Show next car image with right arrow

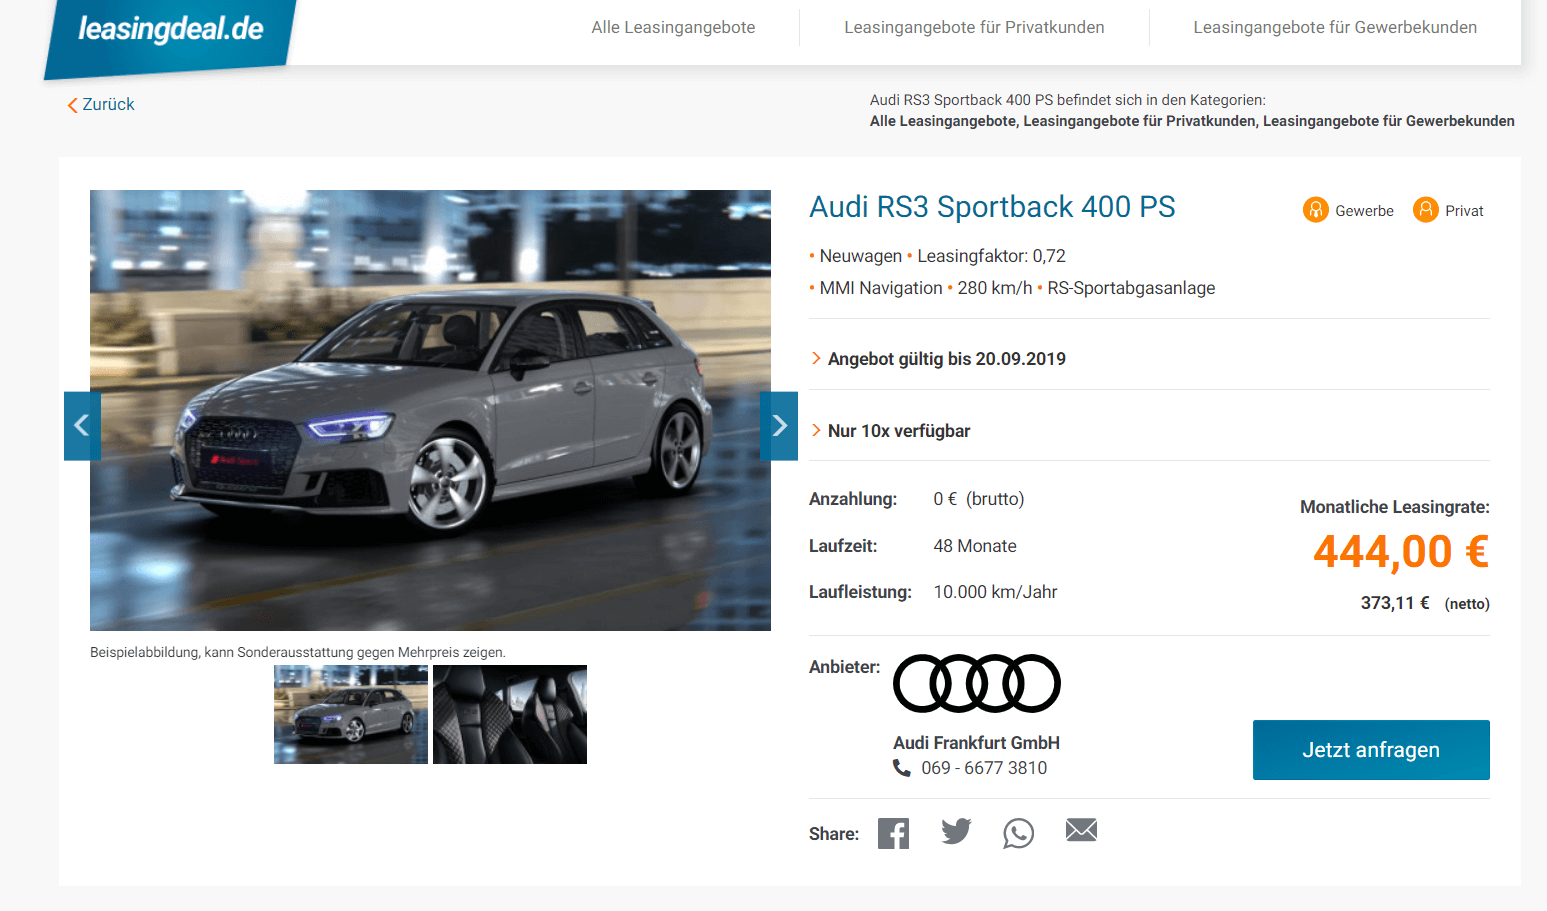pyautogui.click(x=779, y=426)
